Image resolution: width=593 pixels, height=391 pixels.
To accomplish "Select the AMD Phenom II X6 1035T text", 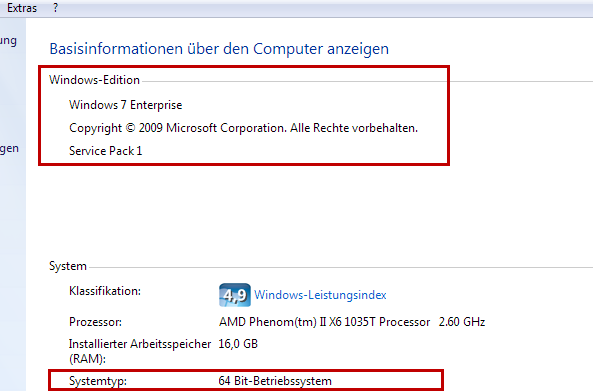I will [x=324, y=322].
